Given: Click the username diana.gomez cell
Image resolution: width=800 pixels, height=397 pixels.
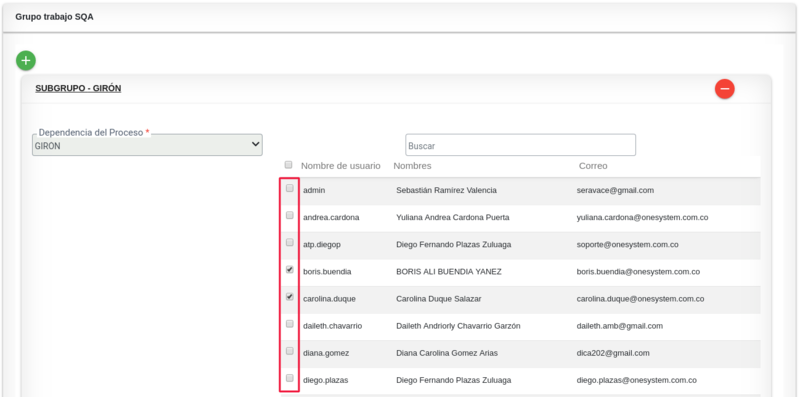Looking at the screenshot, I should 326,353.
